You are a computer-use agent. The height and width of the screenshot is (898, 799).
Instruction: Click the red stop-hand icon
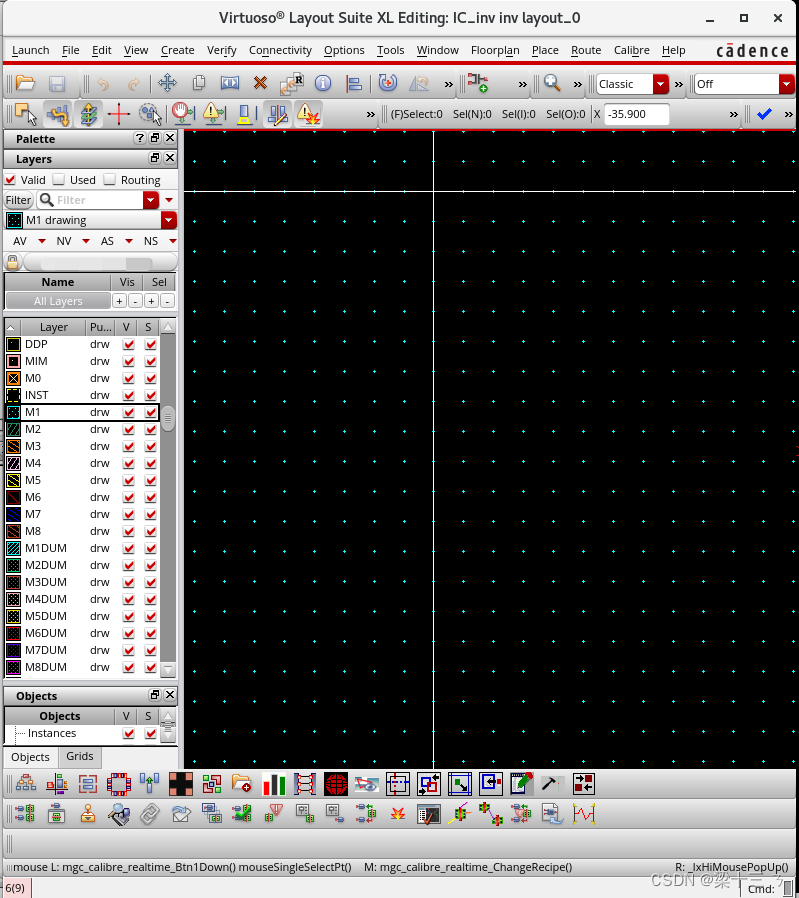pyautogui.click(x=182, y=113)
